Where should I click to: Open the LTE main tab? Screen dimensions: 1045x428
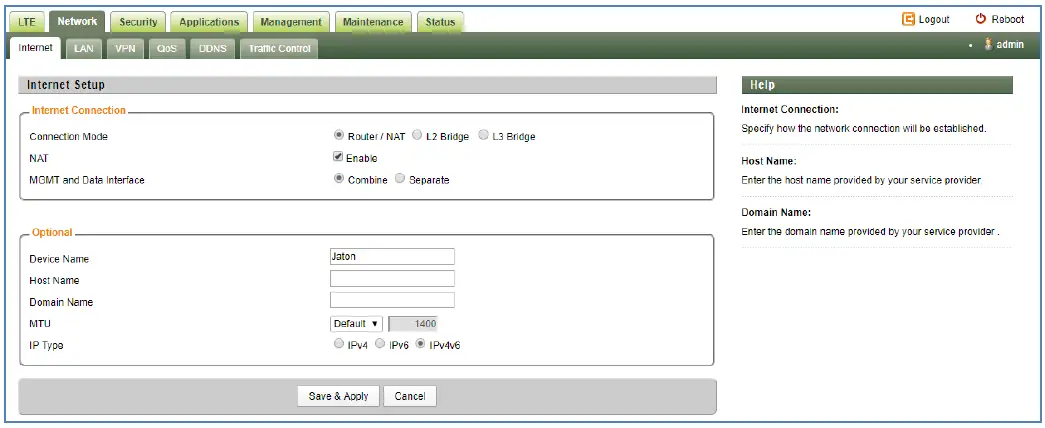[27, 22]
